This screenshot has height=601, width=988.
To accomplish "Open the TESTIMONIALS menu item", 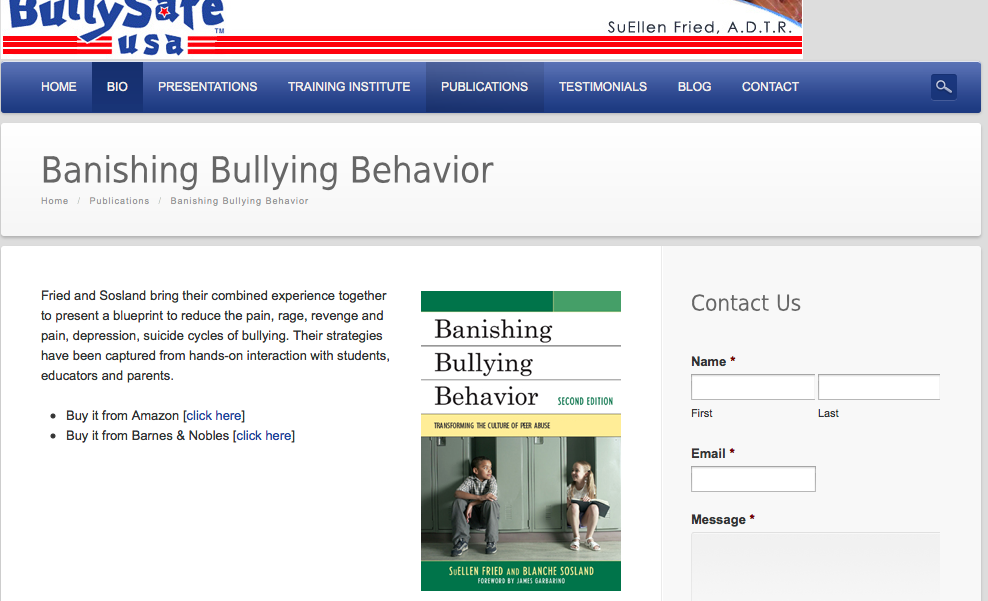I will [603, 87].
